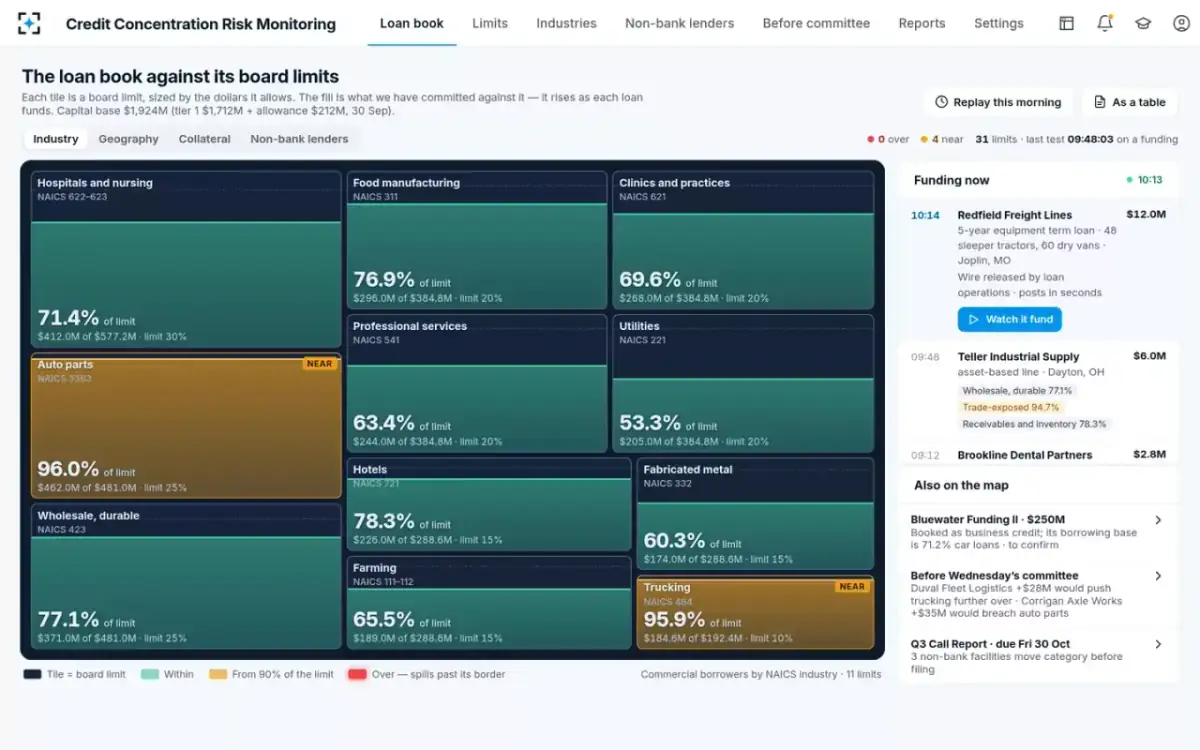The height and width of the screenshot is (750, 1200).
Task: Click From 90% of the limit swatch
Action: pyautogui.click(x=218, y=675)
